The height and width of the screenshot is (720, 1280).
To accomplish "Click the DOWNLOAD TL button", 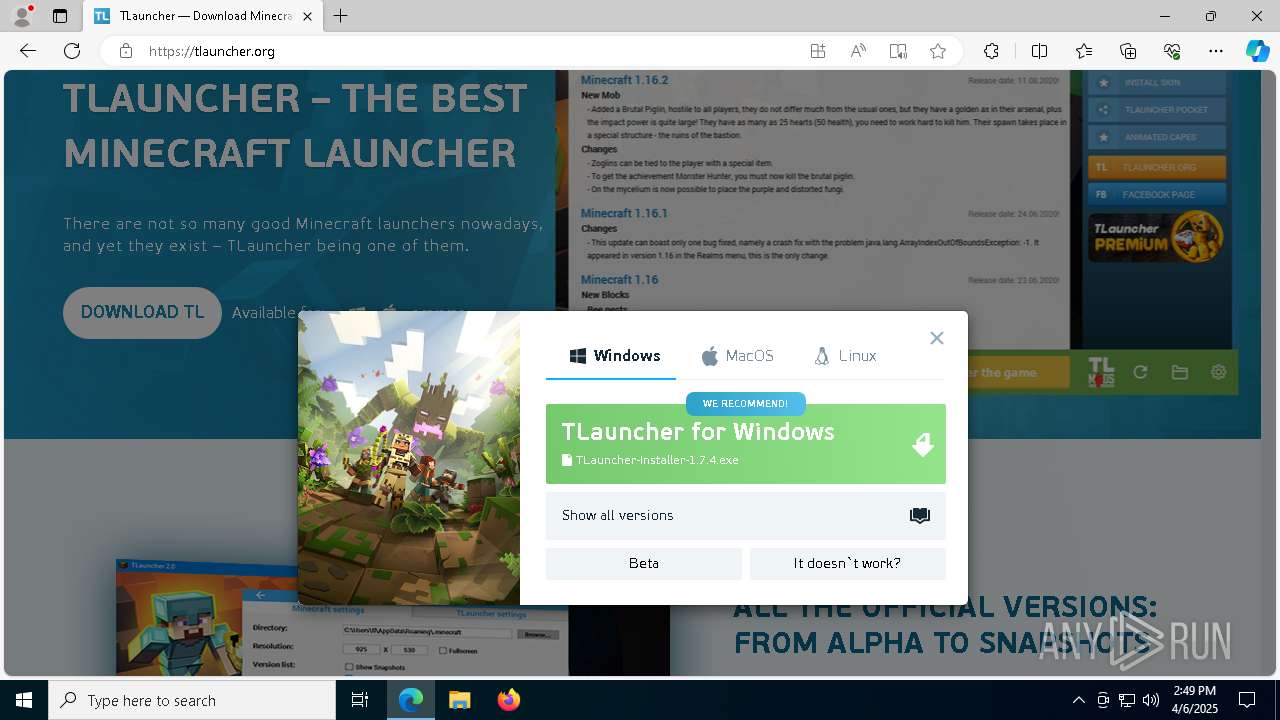I will pos(142,313).
